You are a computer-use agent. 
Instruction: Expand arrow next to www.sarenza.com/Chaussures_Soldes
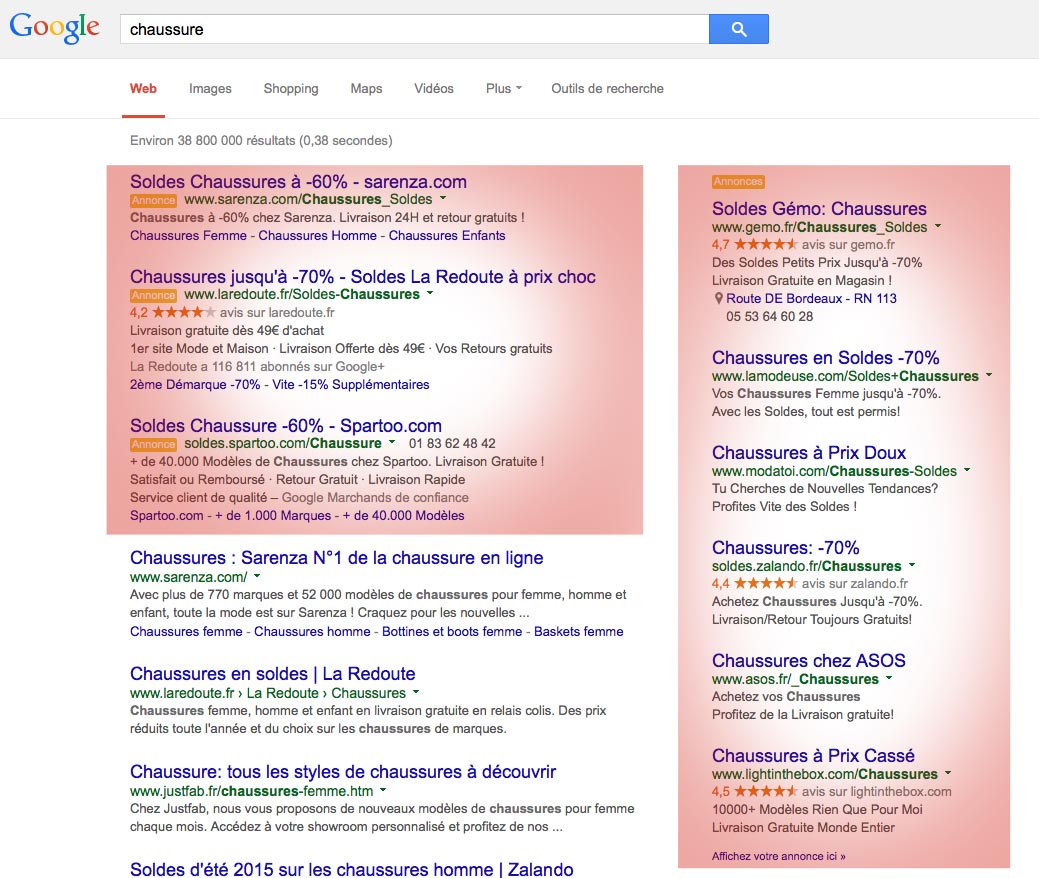pyautogui.click(x=443, y=199)
